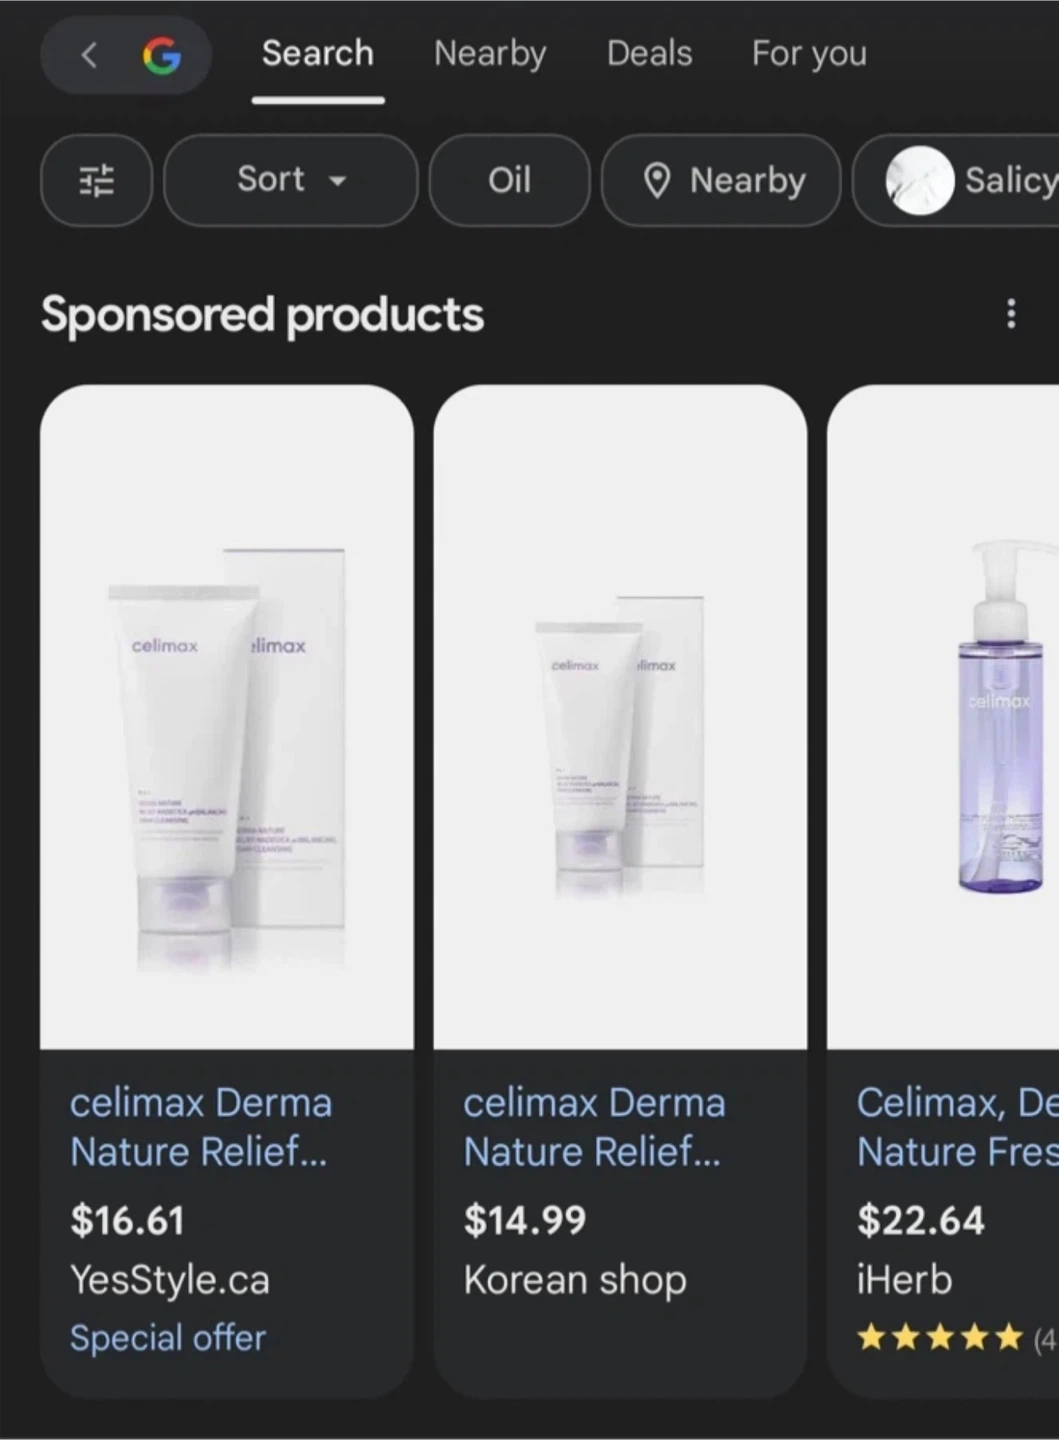Open the For you tab
The width and height of the screenshot is (1059, 1440).
(809, 54)
